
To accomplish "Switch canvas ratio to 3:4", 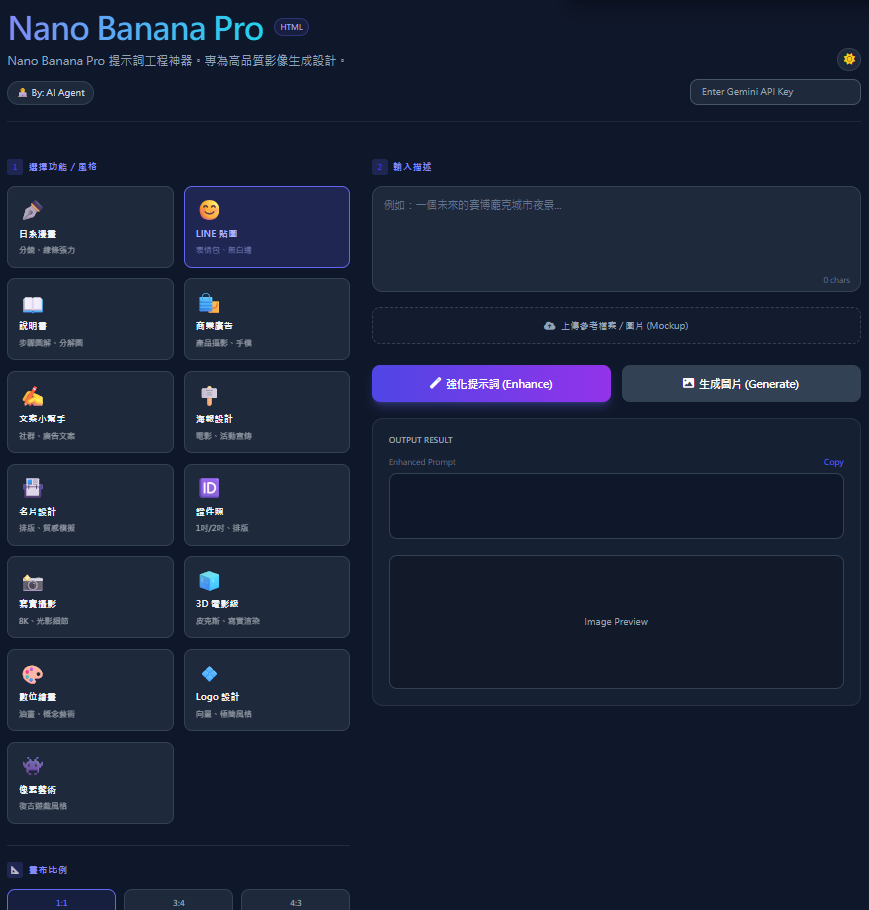I will pos(178,901).
